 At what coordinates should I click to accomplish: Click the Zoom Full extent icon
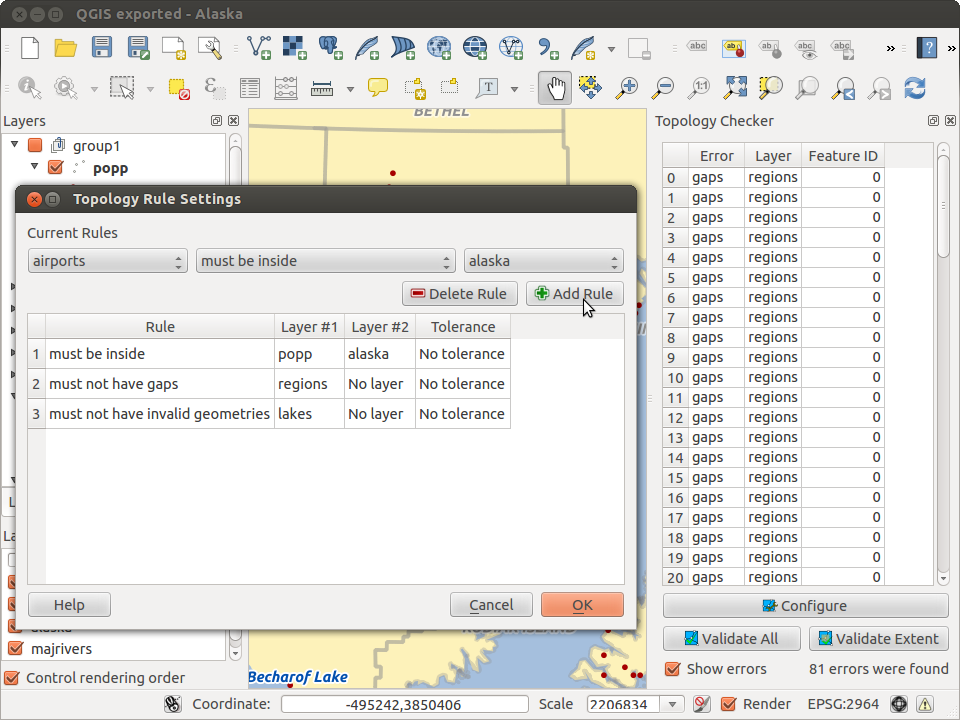[735, 88]
